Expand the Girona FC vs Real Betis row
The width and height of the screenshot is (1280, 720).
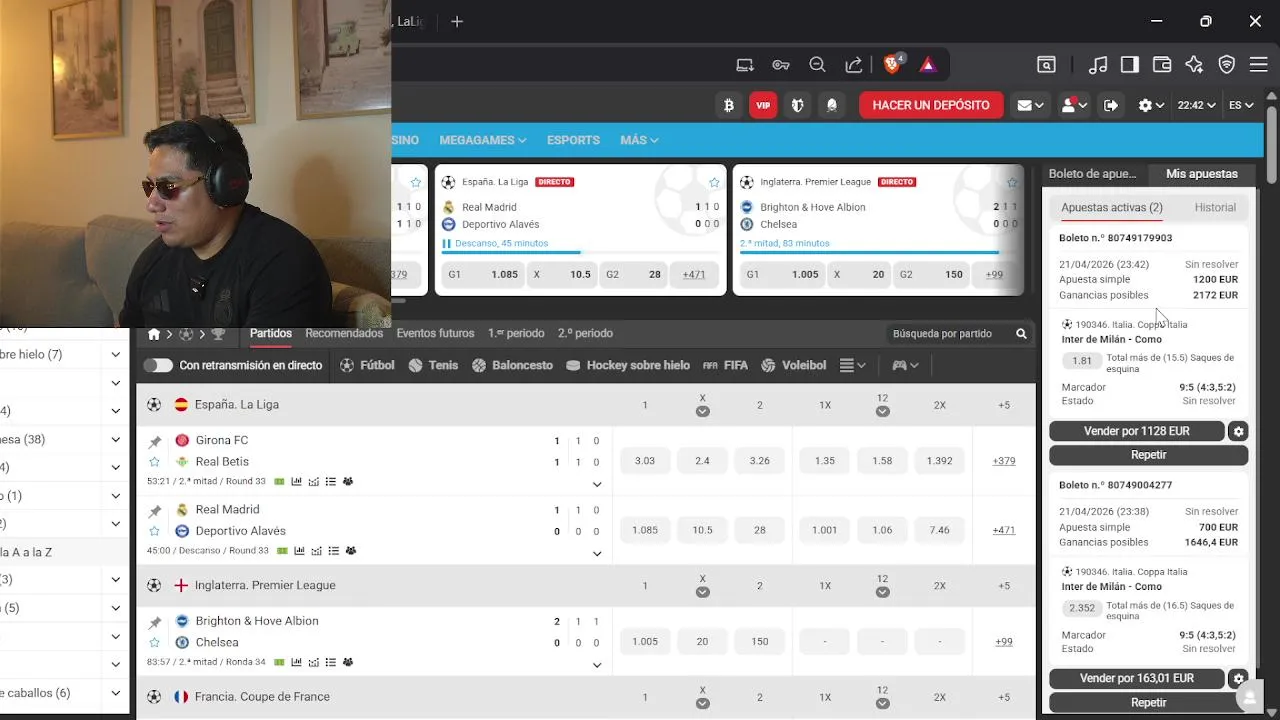click(597, 484)
